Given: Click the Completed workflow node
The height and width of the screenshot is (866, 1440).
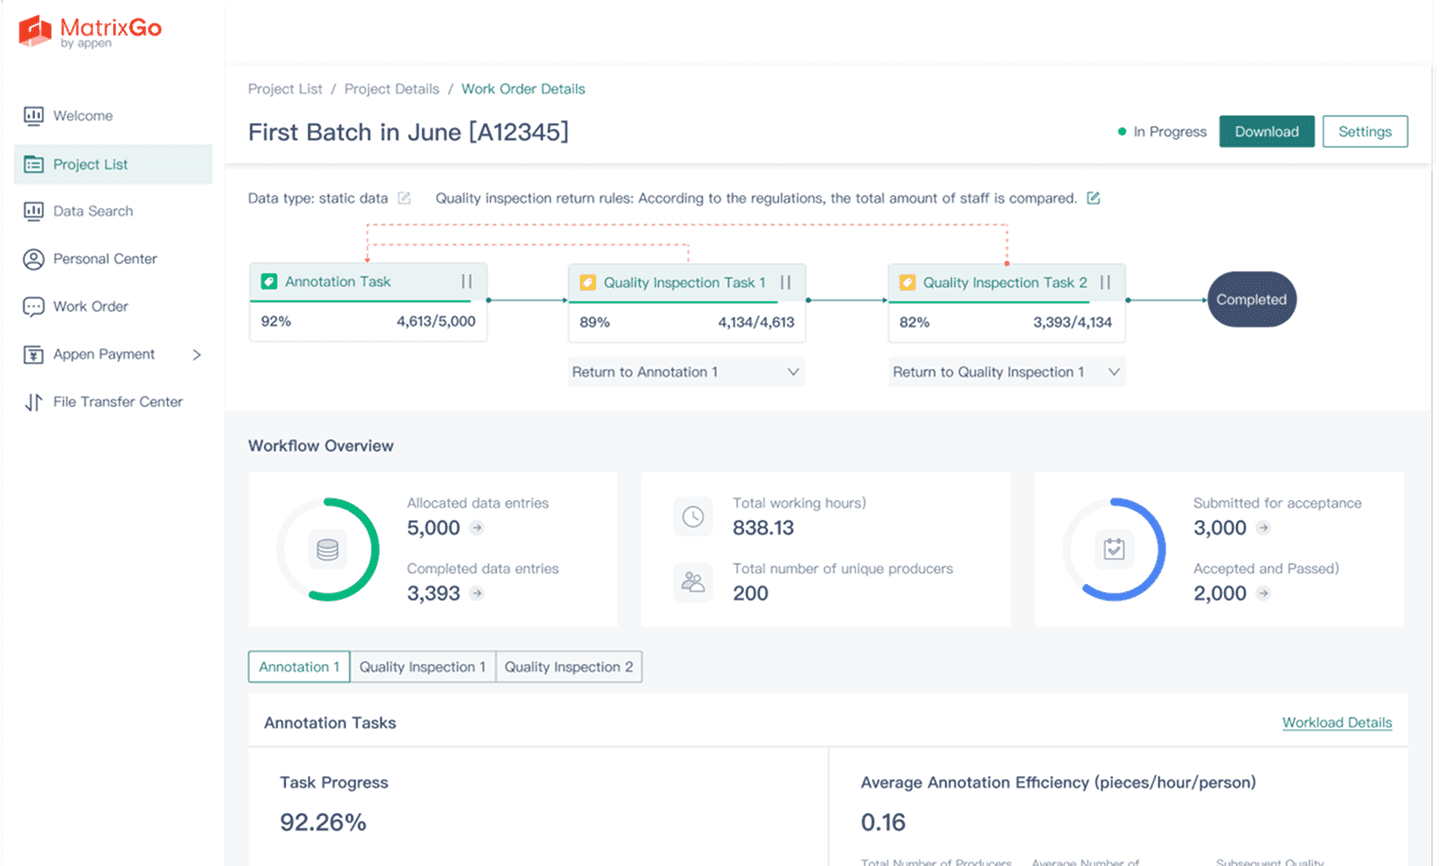Looking at the screenshot, I should (1251, 300).
